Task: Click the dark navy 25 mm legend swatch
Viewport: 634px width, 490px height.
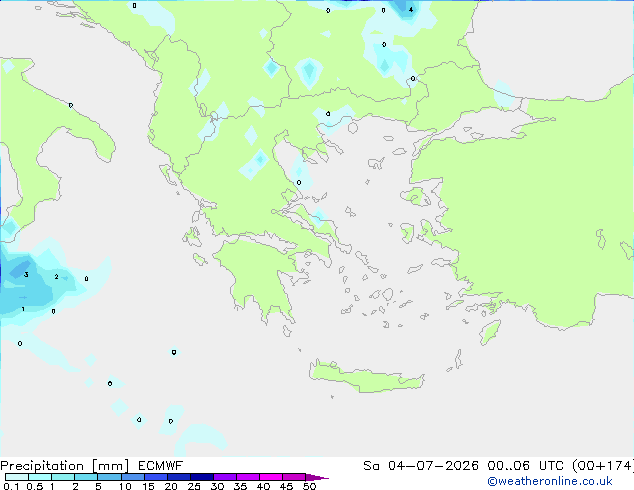Action: click(202, 477)
